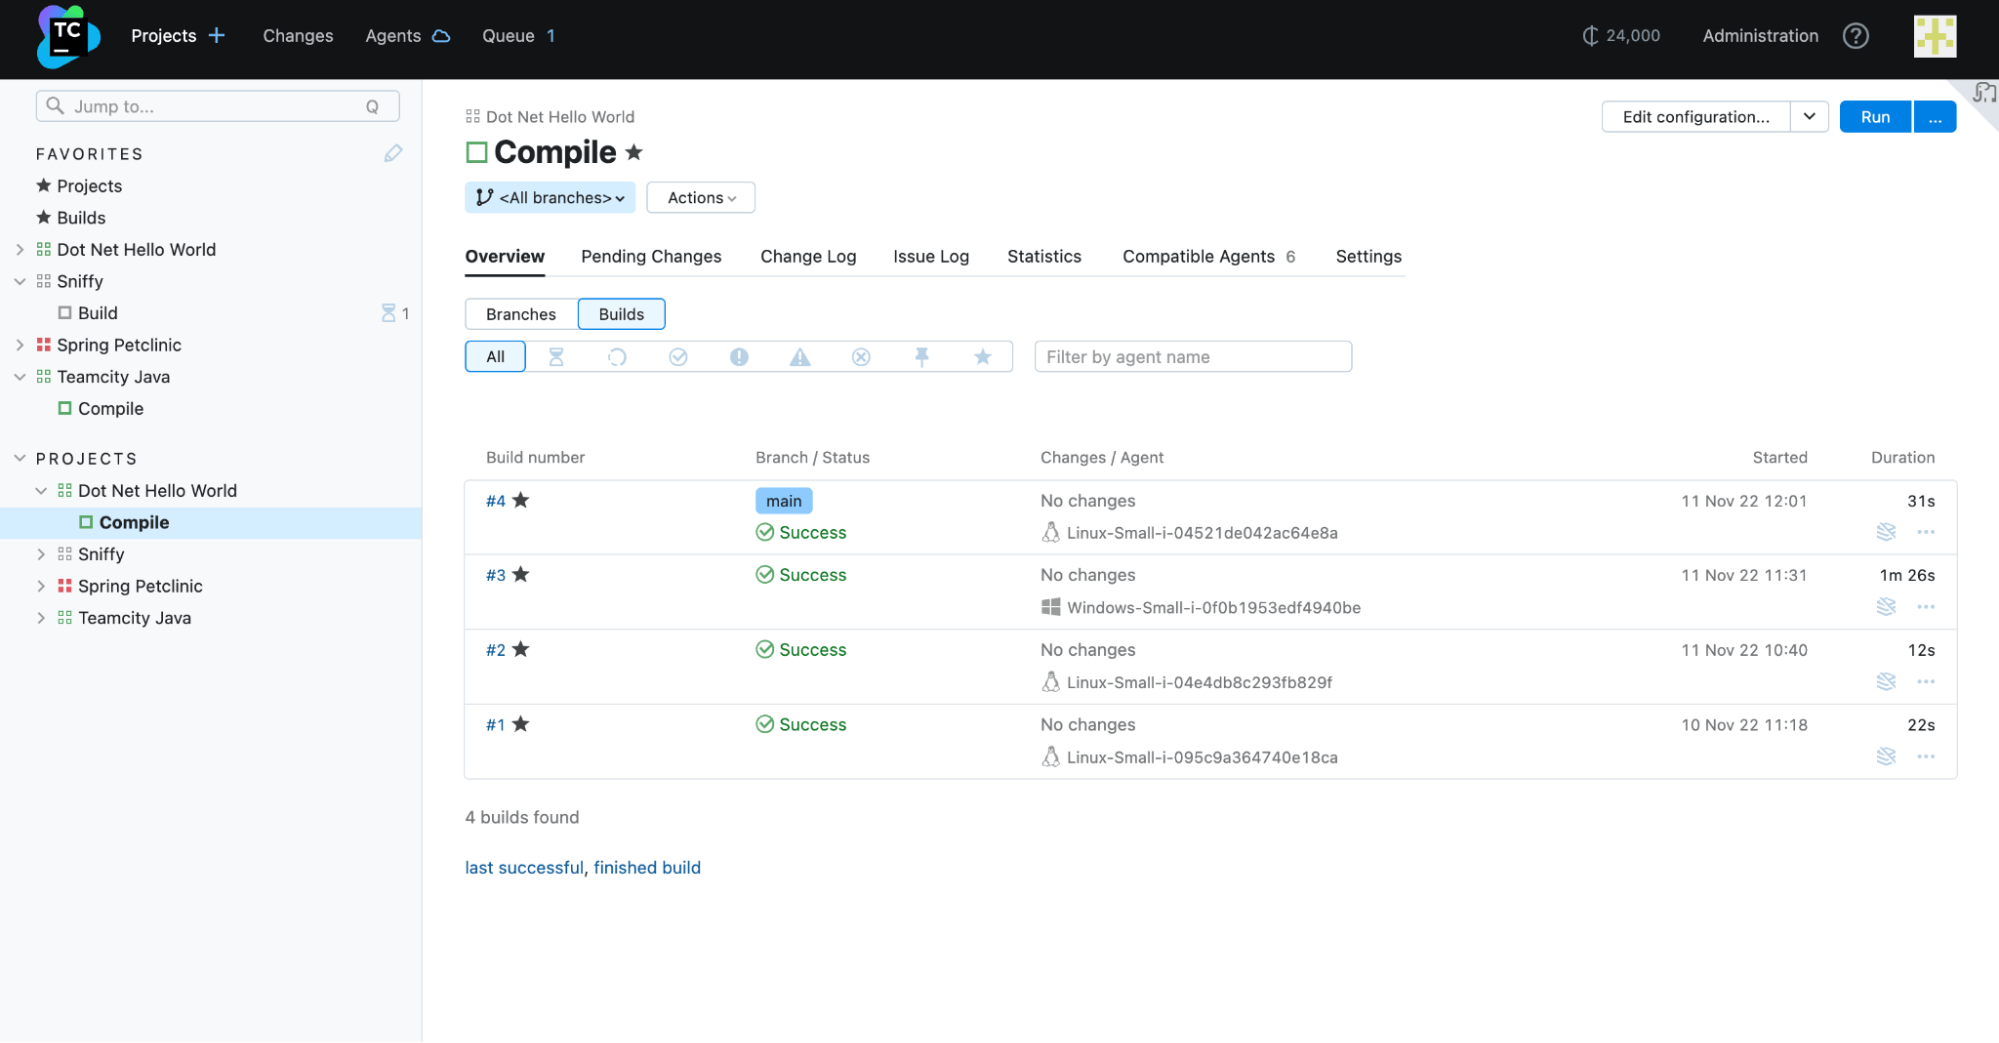Click the blue Run button
The width and height of the screenshot is (1999, 1043).
coord(1875,117)
